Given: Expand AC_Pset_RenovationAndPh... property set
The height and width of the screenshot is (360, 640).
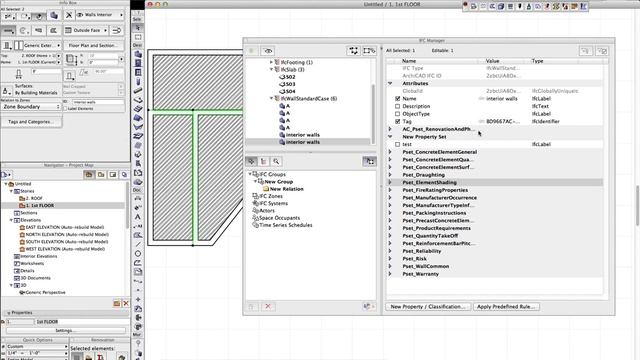Looking at the screenshot, I should click(390, 129).
